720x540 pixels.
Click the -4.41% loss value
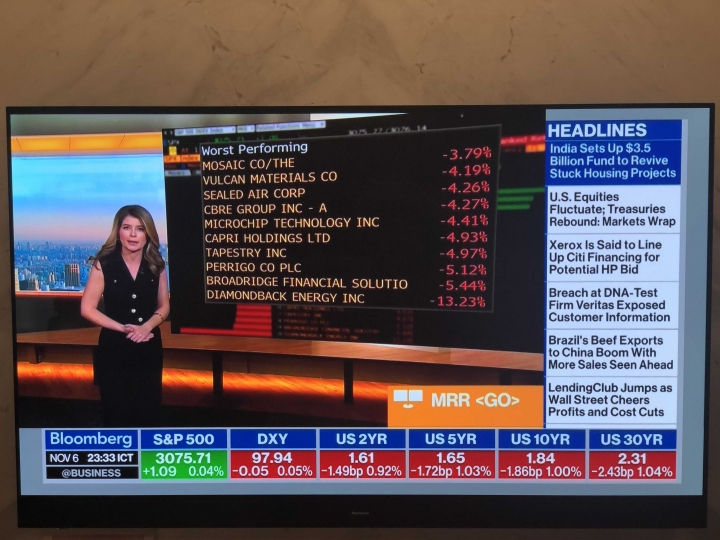[x=464, y=220]
